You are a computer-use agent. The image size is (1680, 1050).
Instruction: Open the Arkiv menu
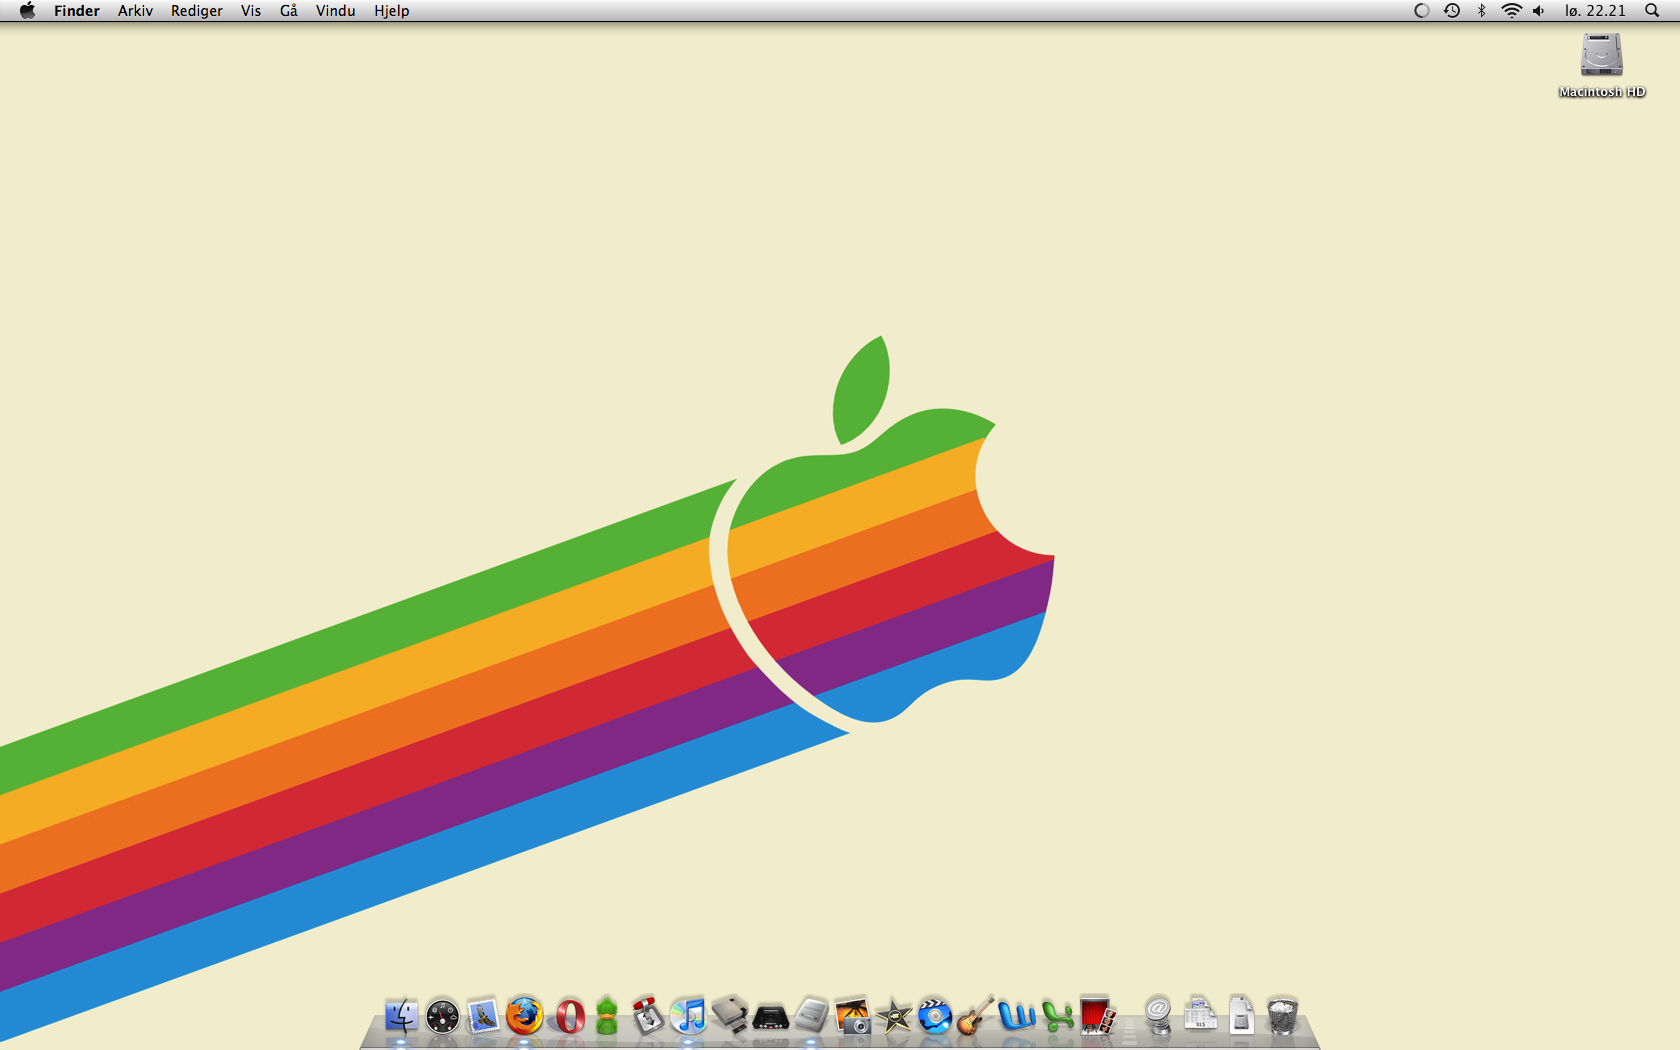[x=135, y=11]
